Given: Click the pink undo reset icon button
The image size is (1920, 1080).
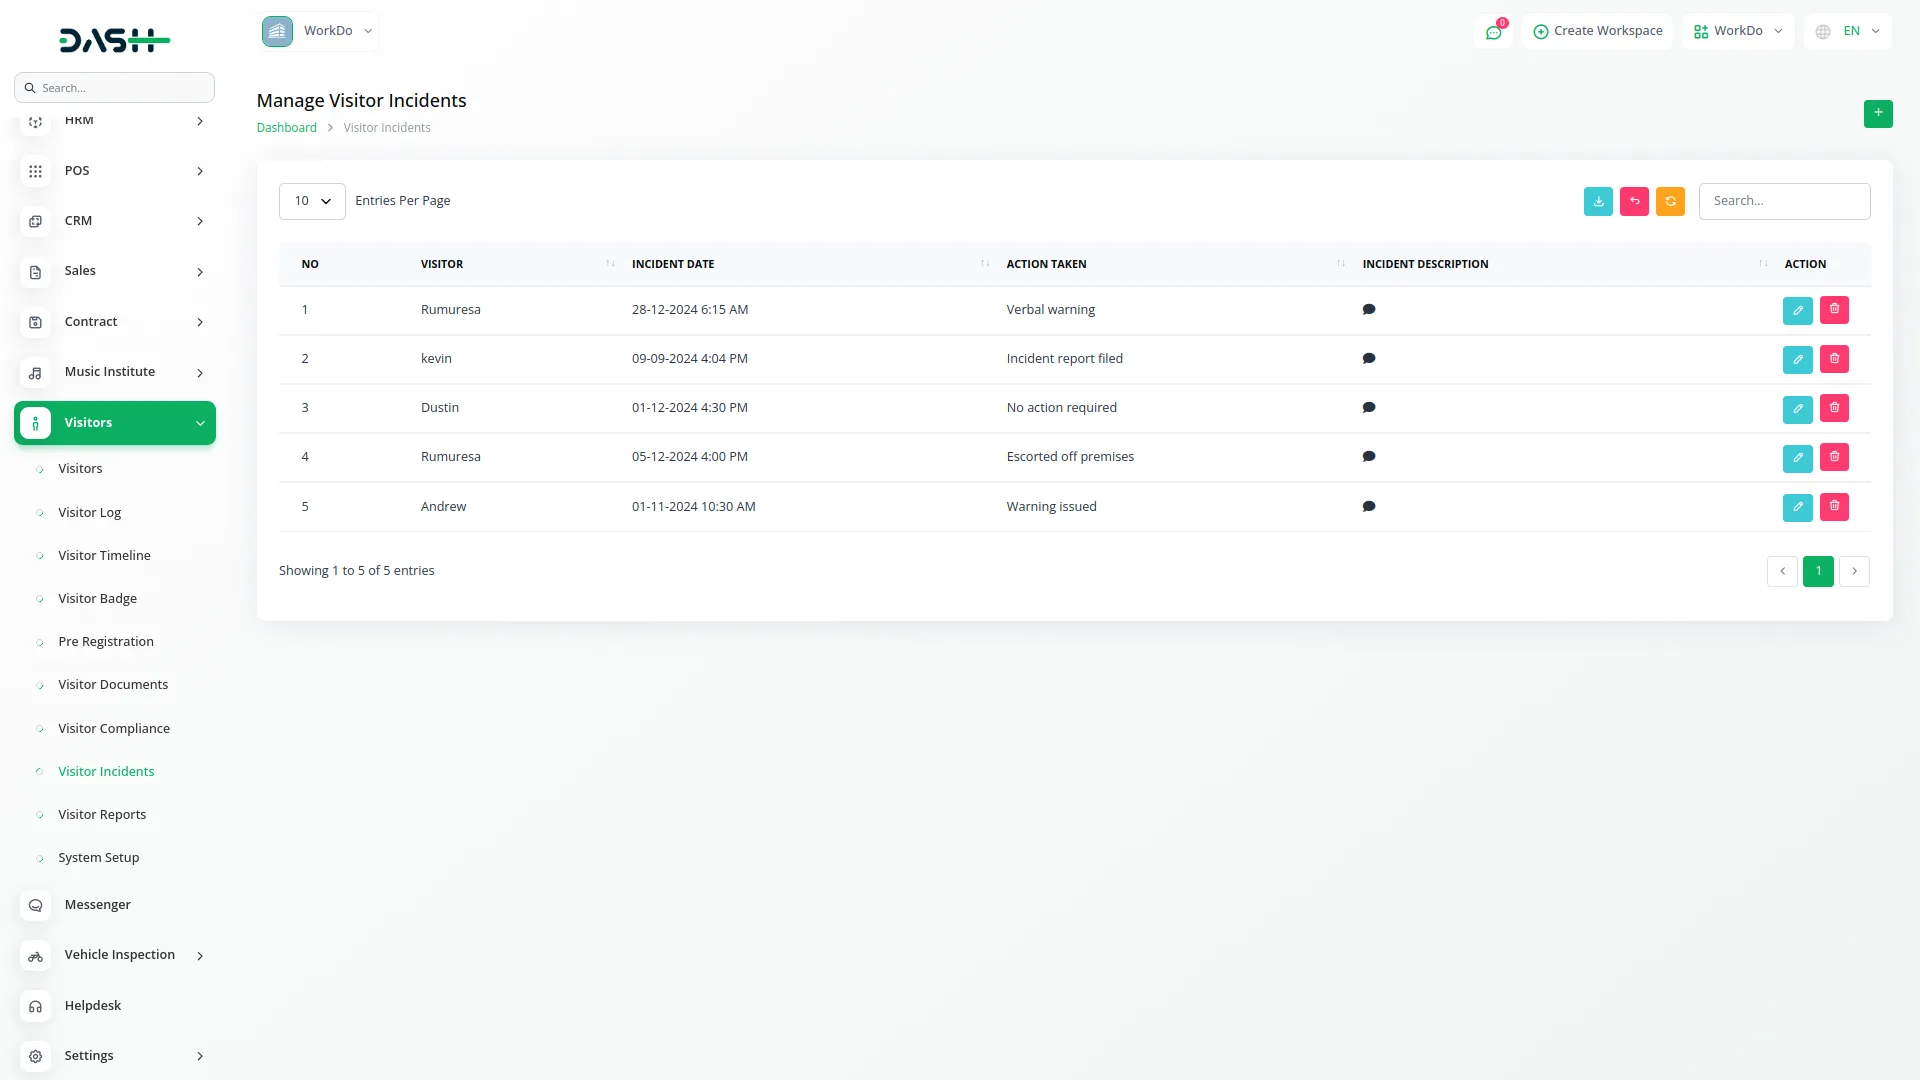Looking at the screenshot, I should [1634, 201].
